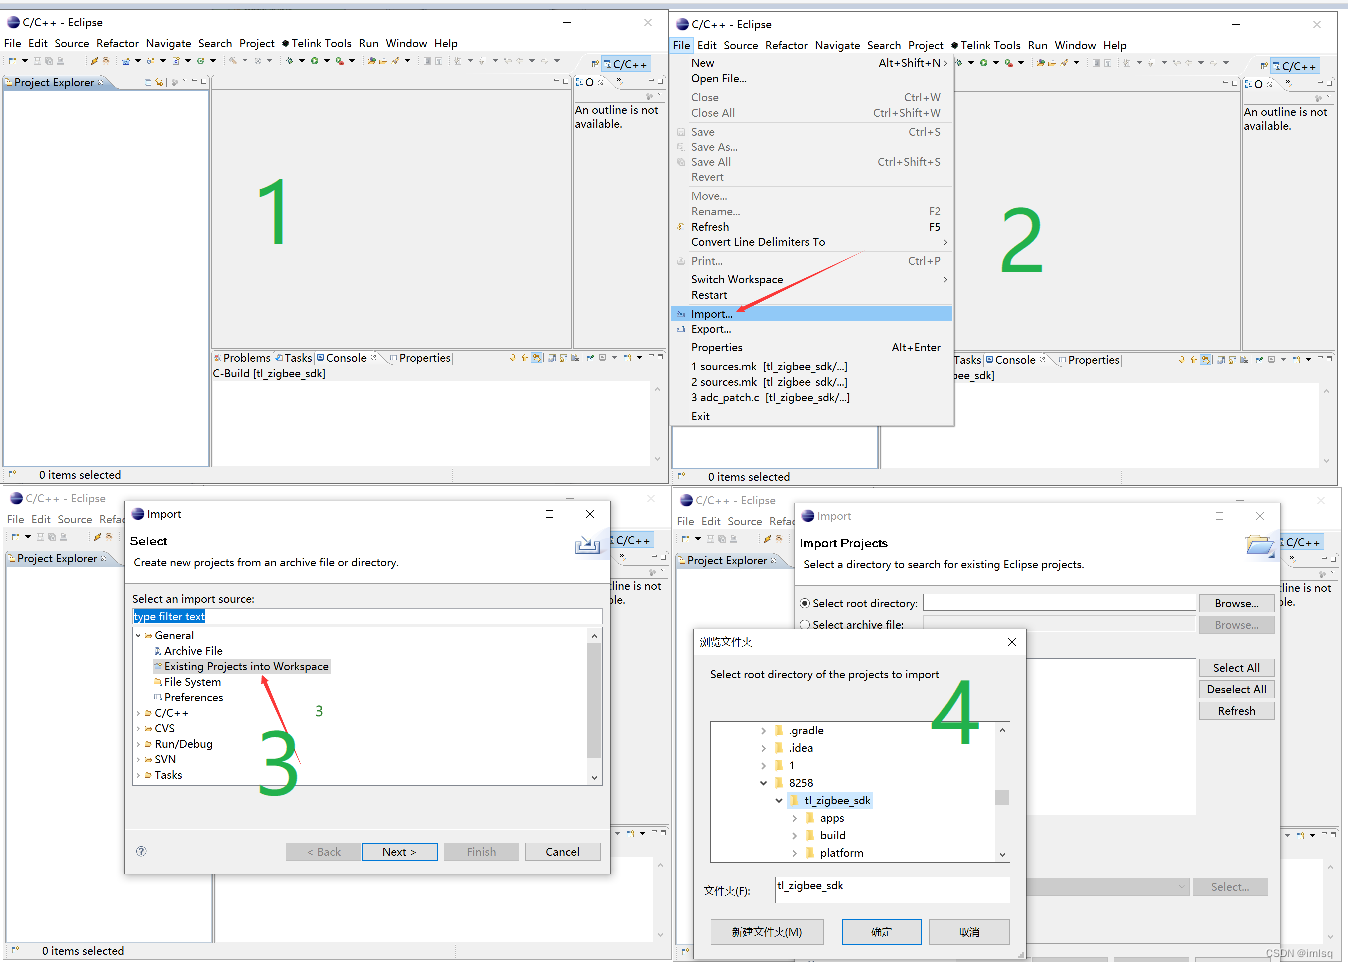Click External Tools icon in window marked 1

coord(340,61)
